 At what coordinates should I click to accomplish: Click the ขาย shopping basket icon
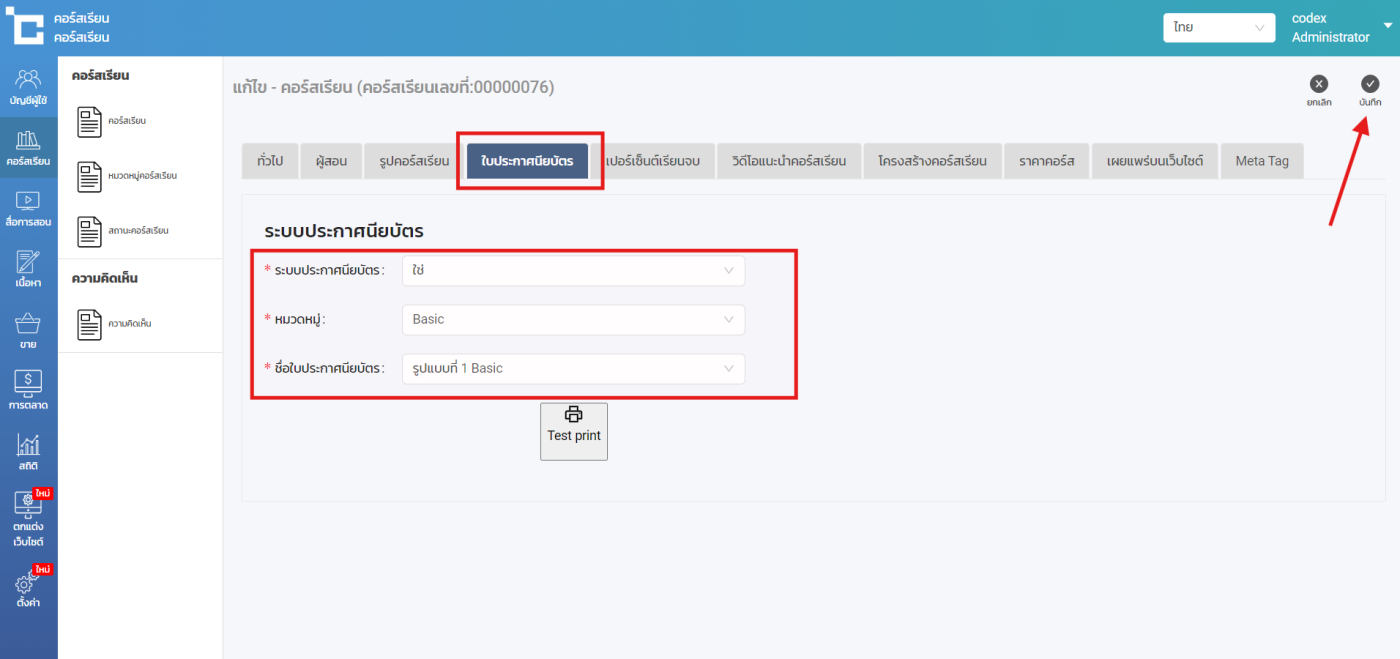28,325
